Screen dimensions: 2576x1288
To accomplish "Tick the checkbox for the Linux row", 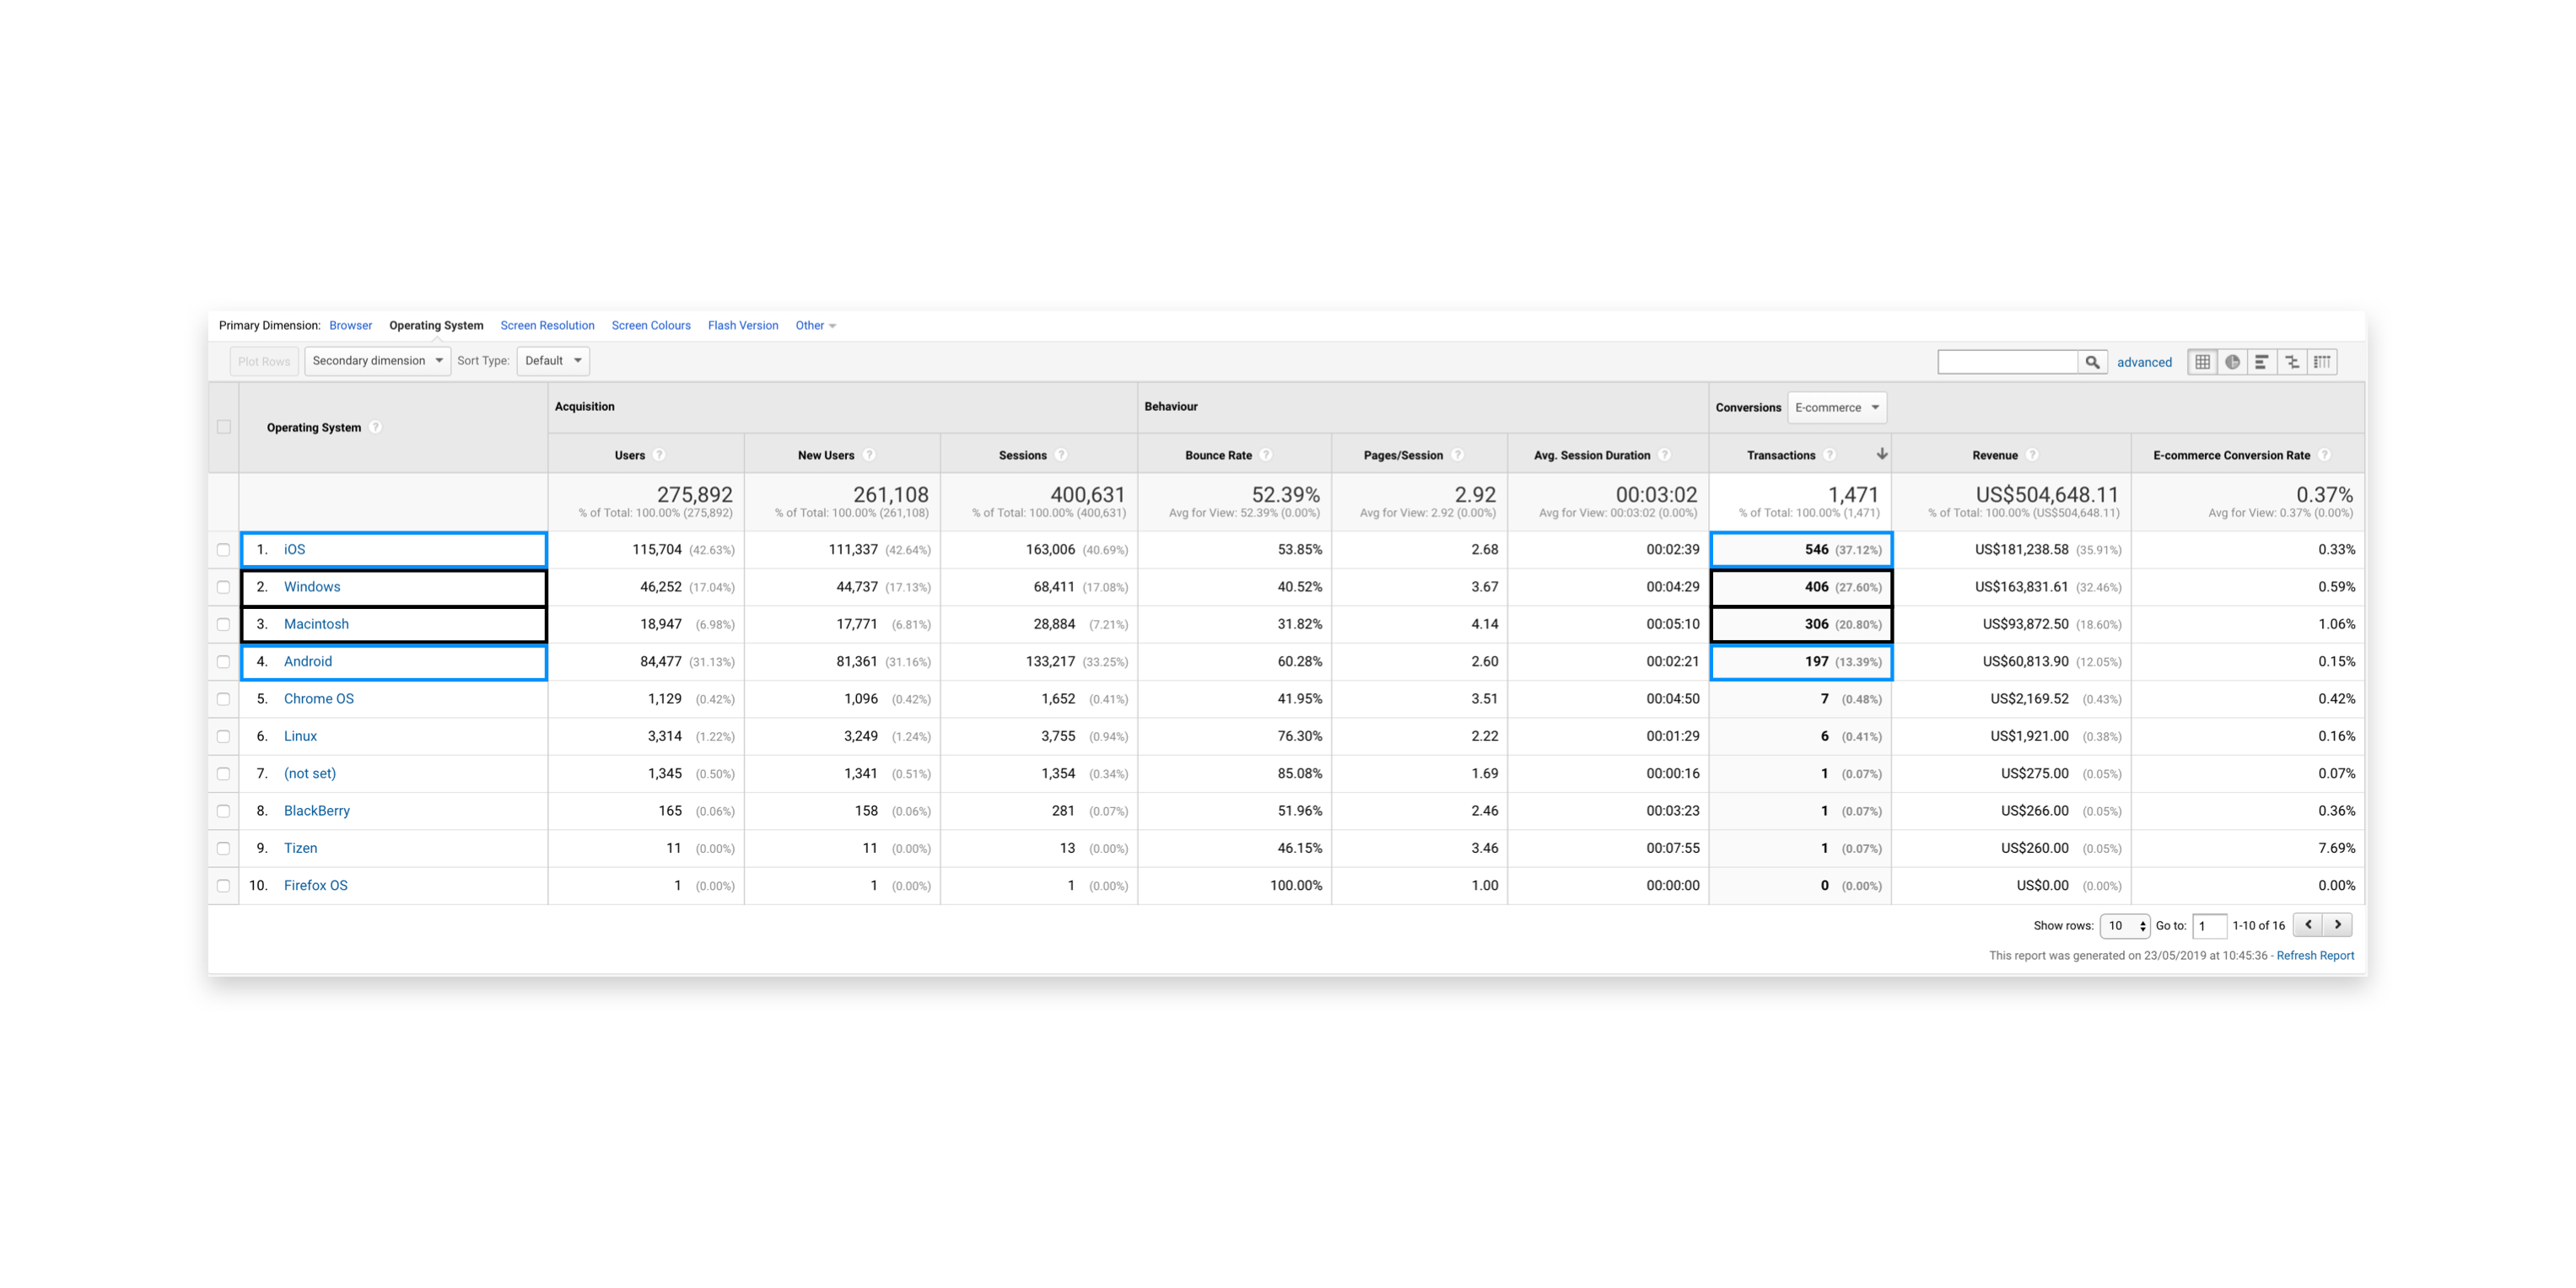I will 224,736.
